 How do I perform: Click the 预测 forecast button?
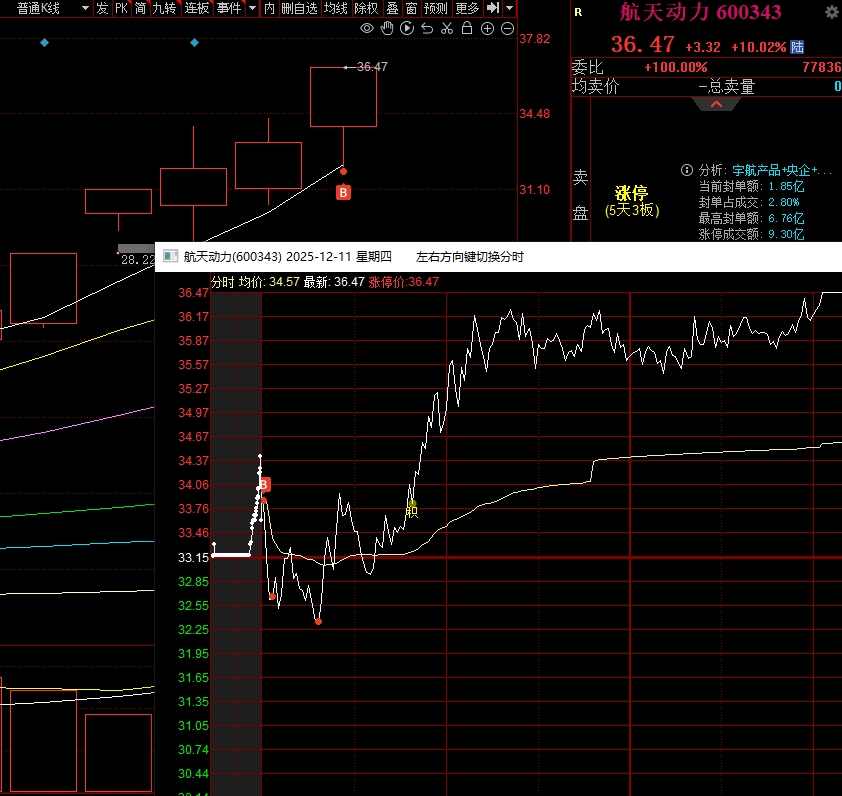coord(435,8)
